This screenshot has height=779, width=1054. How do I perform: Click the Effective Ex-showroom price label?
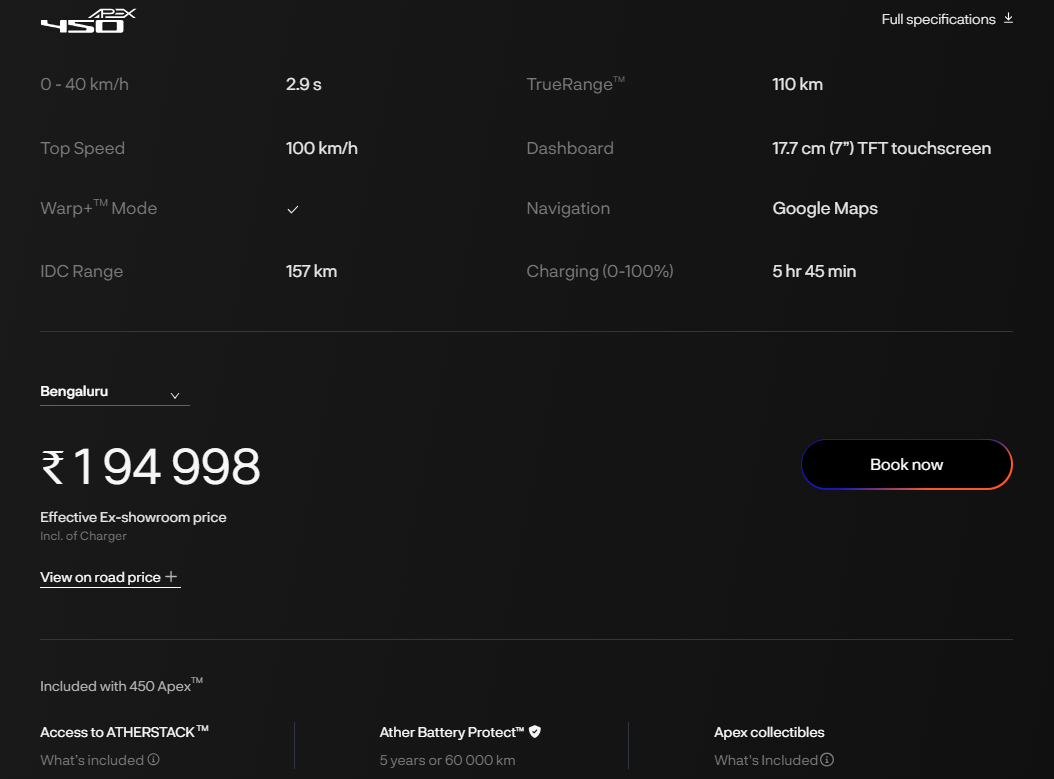[133, 518]
